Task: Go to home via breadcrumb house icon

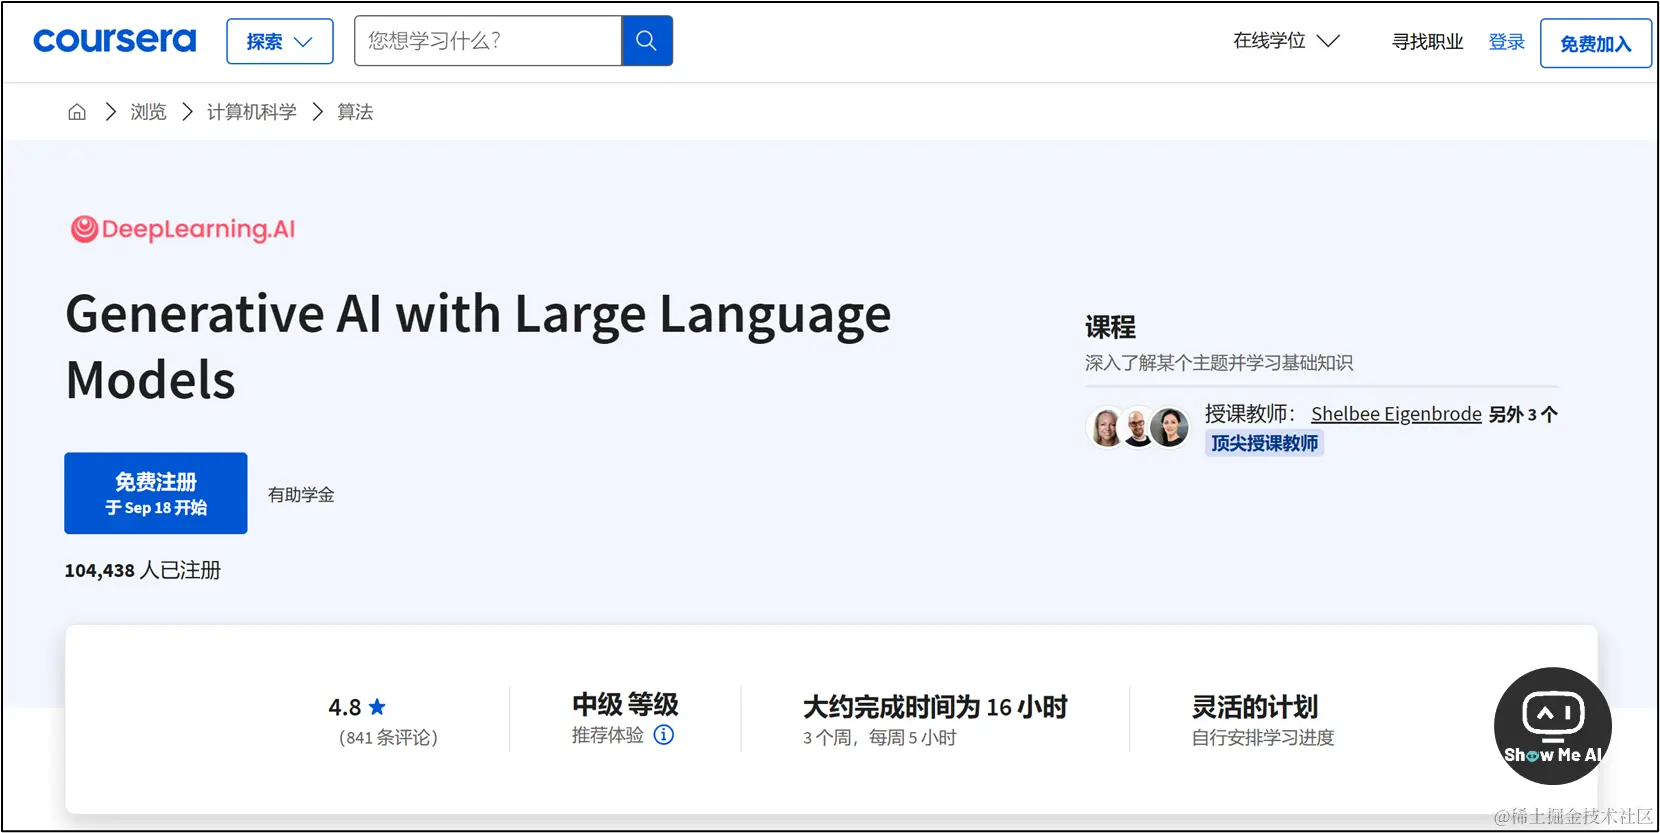Action: [x=77, y=112]
